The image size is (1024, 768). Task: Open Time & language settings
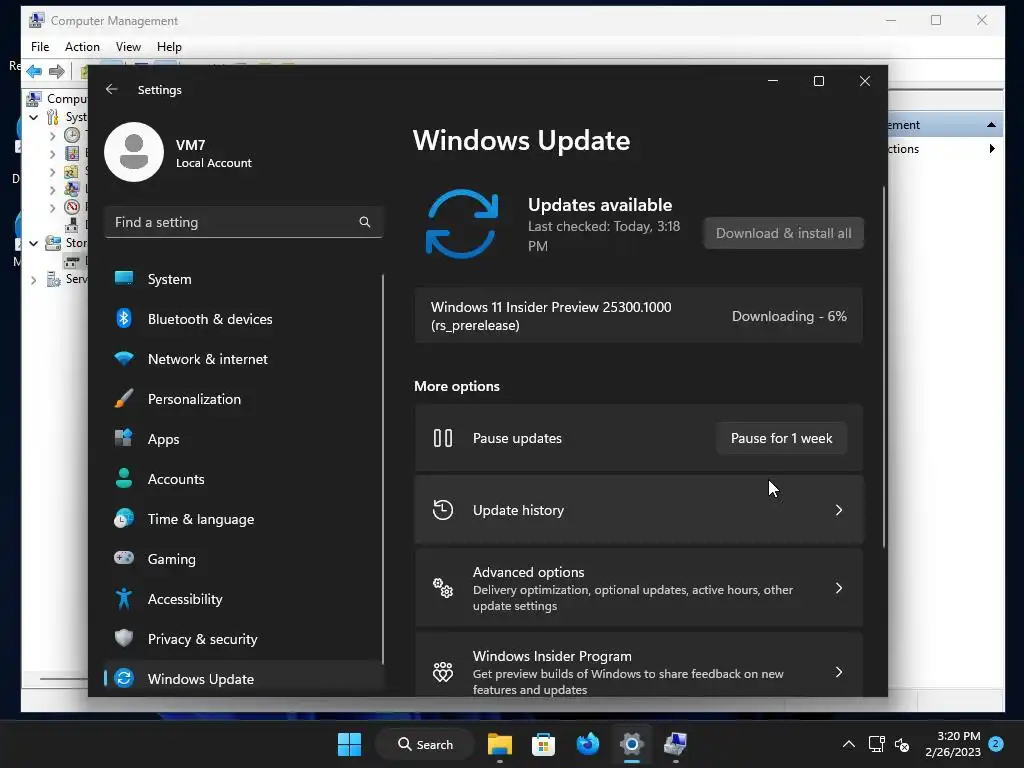tap(243, 519)
